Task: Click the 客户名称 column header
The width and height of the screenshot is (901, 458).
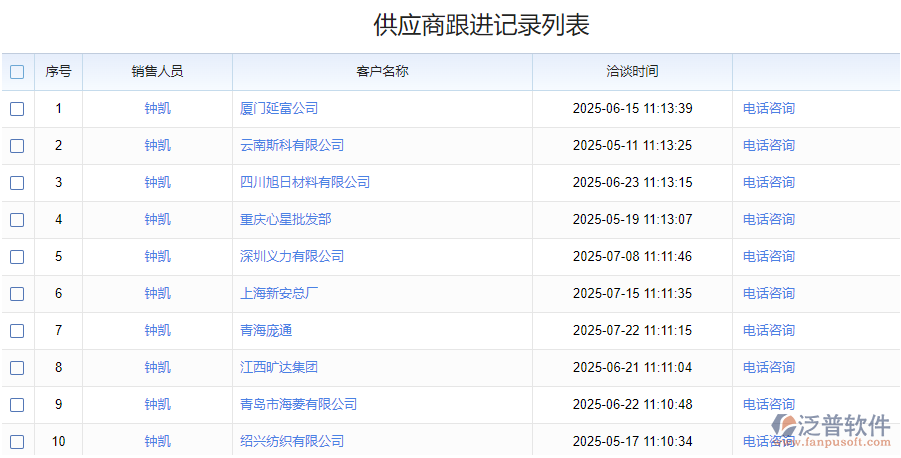Action: [382, 72]
